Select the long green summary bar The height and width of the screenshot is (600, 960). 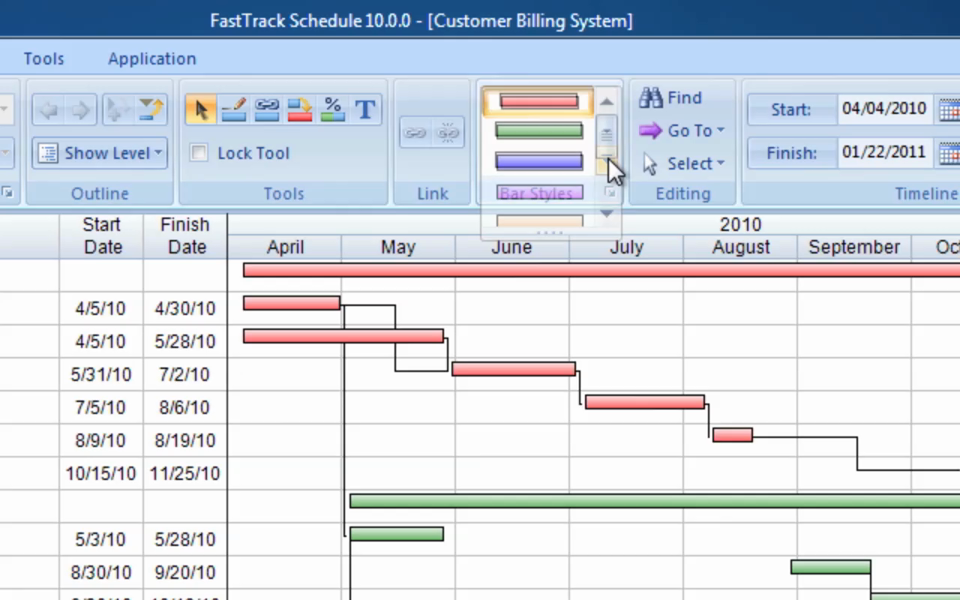pyautogui.click(x=654, y=501)
